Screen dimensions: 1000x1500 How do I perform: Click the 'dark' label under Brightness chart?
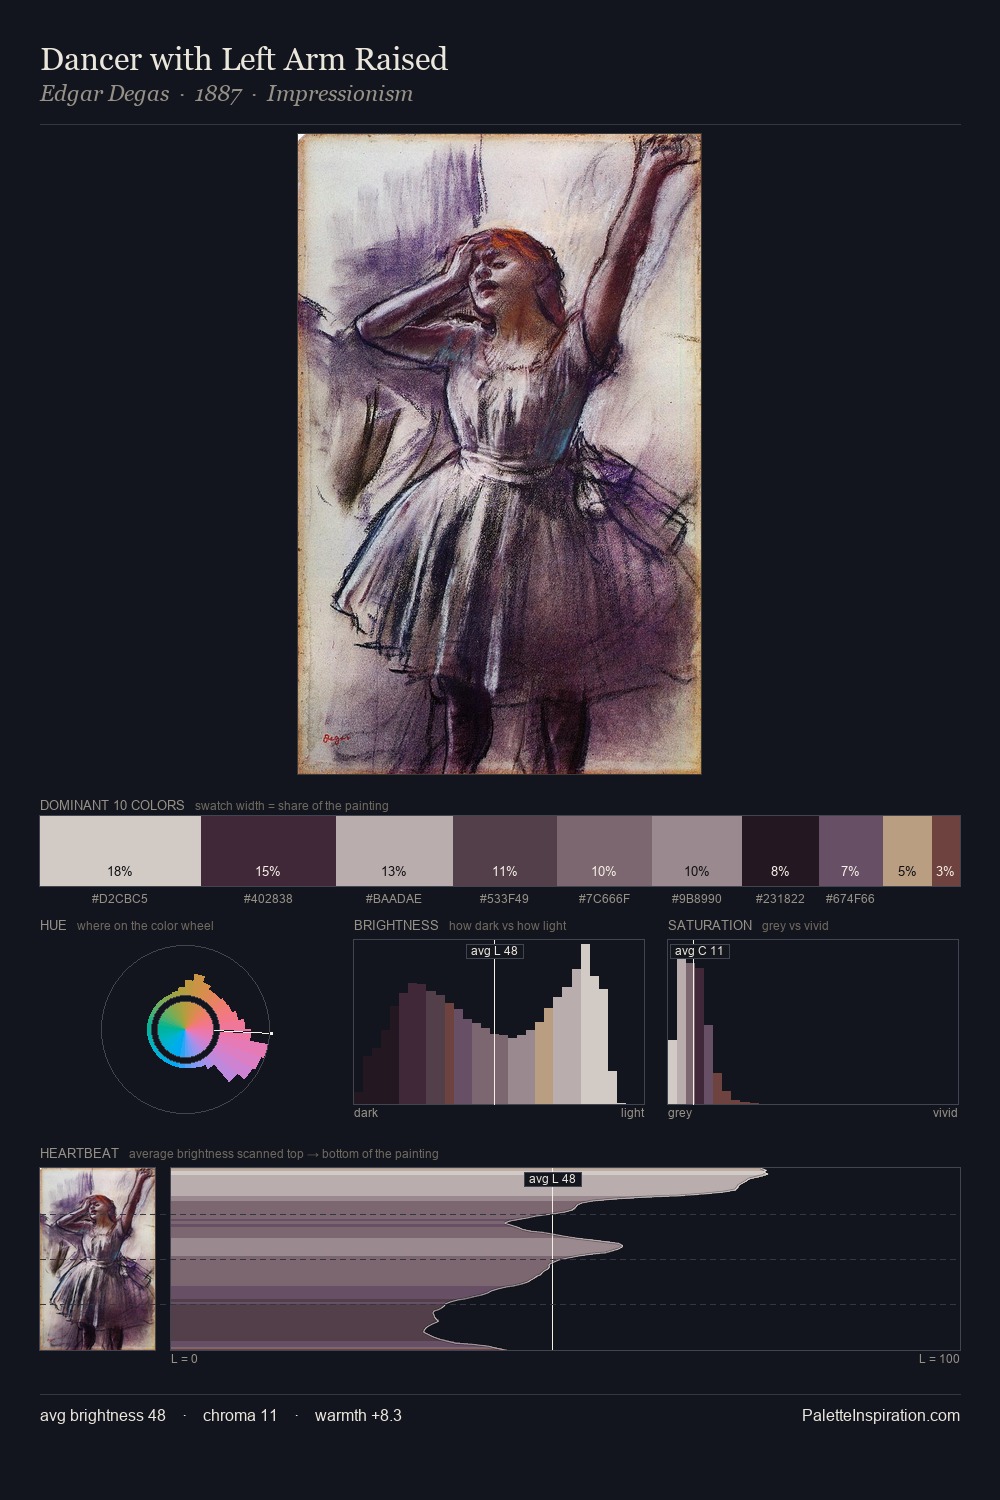(366, 1112)
